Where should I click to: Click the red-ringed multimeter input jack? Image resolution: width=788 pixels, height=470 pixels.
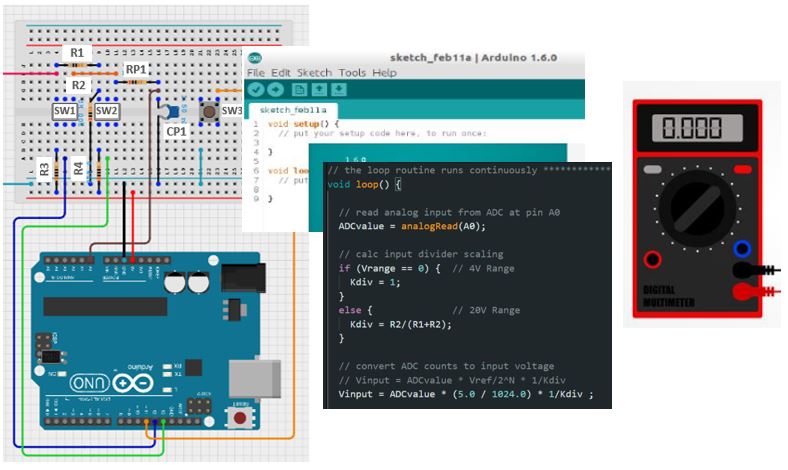[x=652, y=259]
